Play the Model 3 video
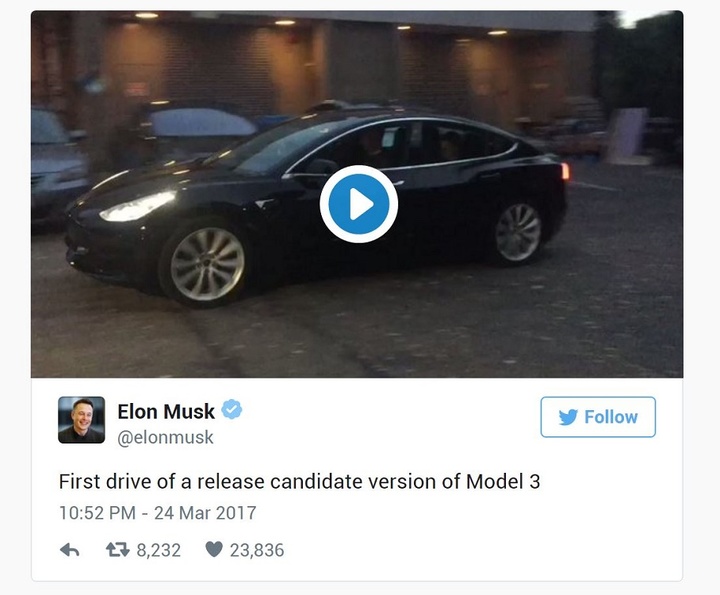720x595 pixels. [x=359, y=203]
